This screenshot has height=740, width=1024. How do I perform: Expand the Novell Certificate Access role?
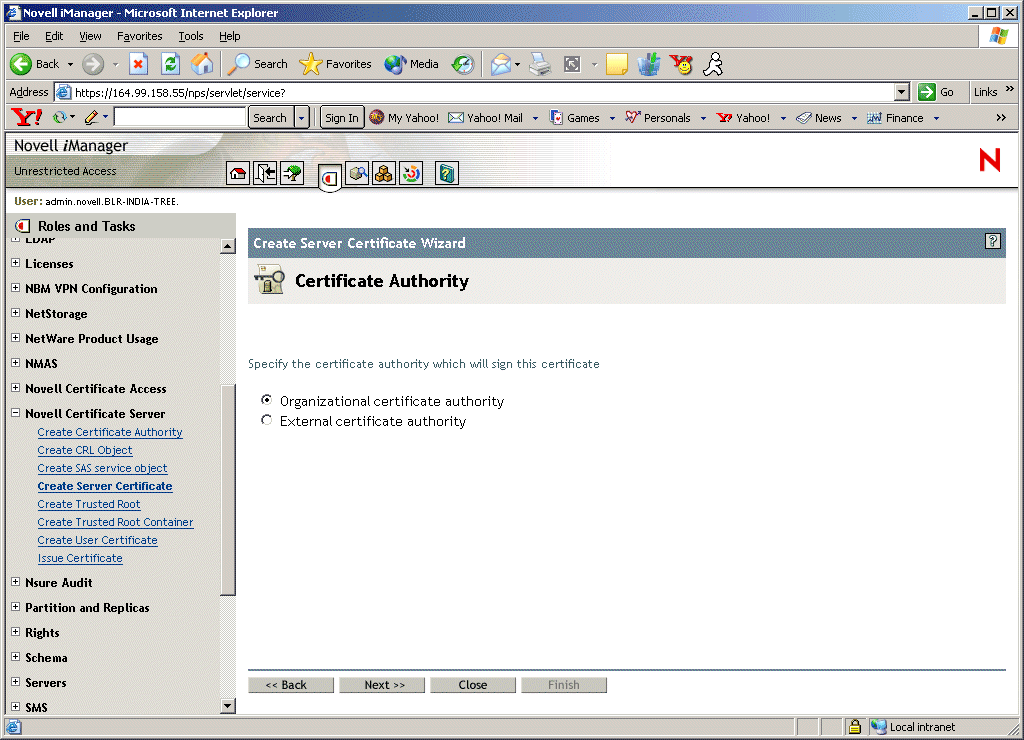[x=16, y=388]
